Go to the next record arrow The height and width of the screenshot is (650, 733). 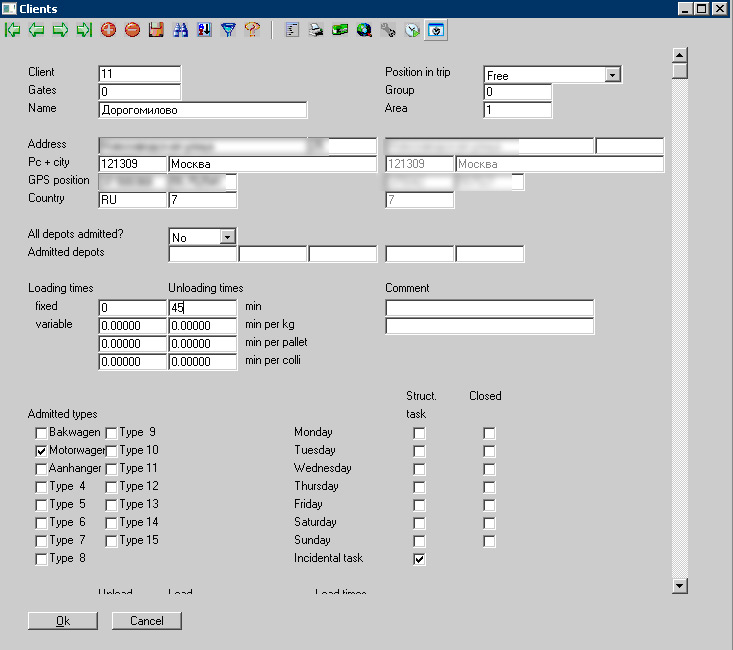point(60,30)
